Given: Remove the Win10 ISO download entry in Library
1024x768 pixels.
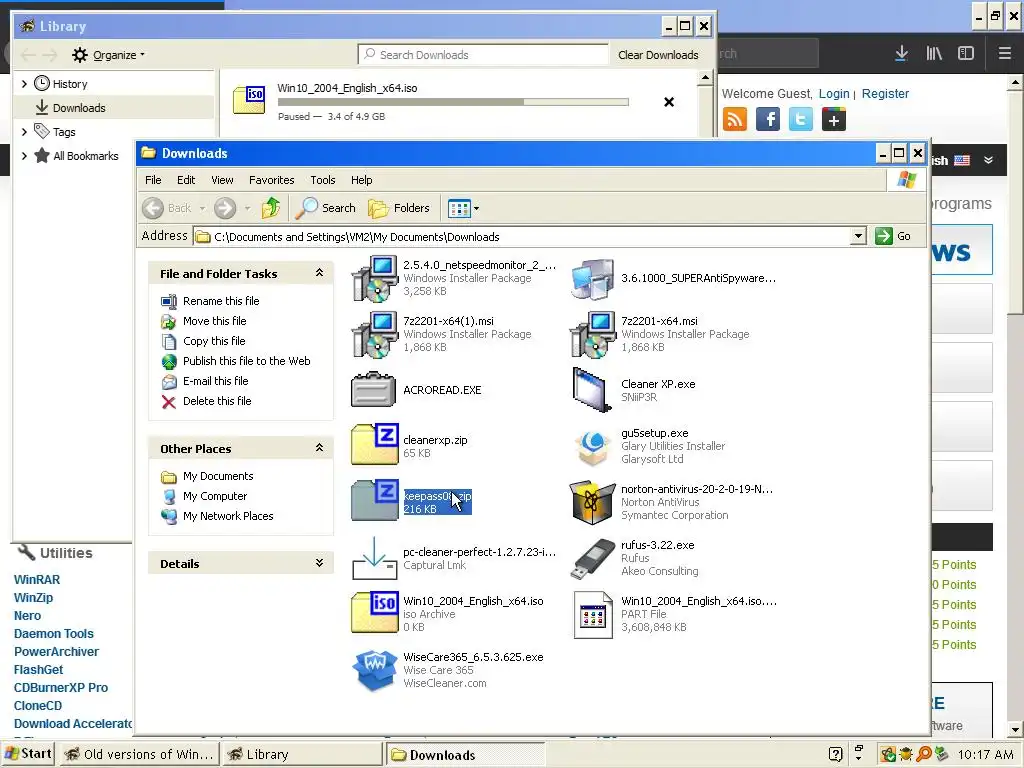Looking at the screenshot, I should [x=669, y=102].
